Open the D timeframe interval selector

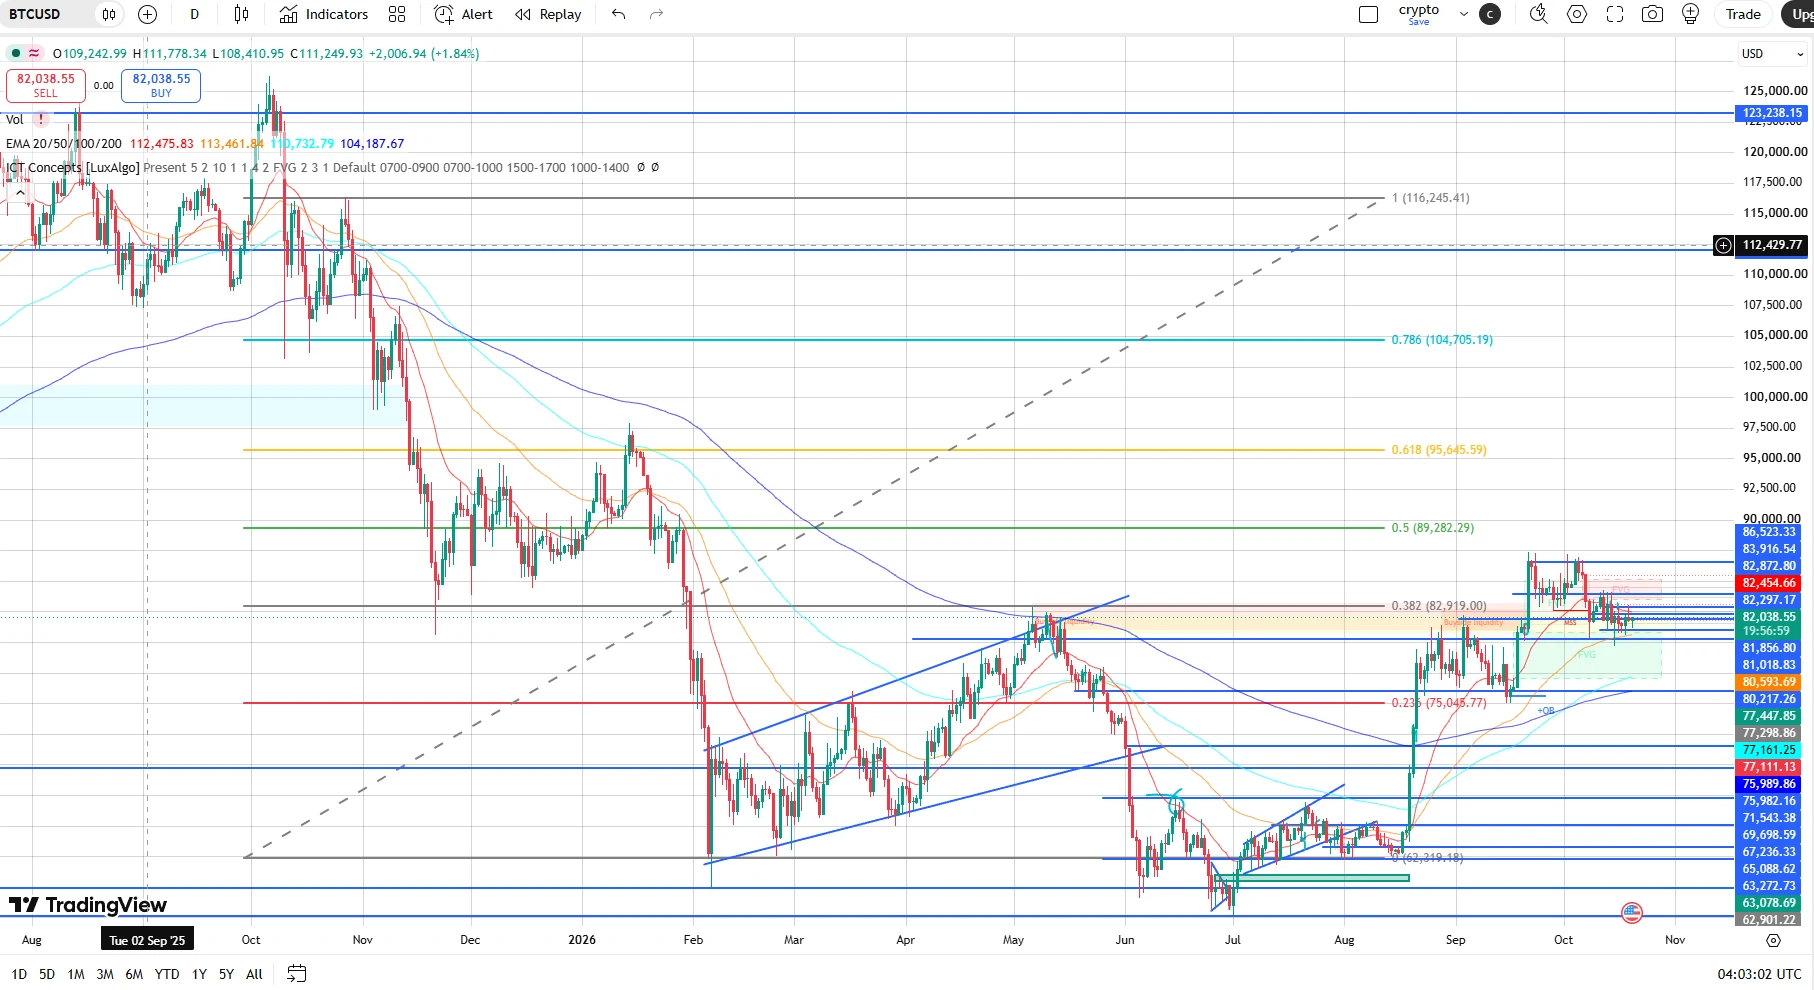click(x=194, y=14)
